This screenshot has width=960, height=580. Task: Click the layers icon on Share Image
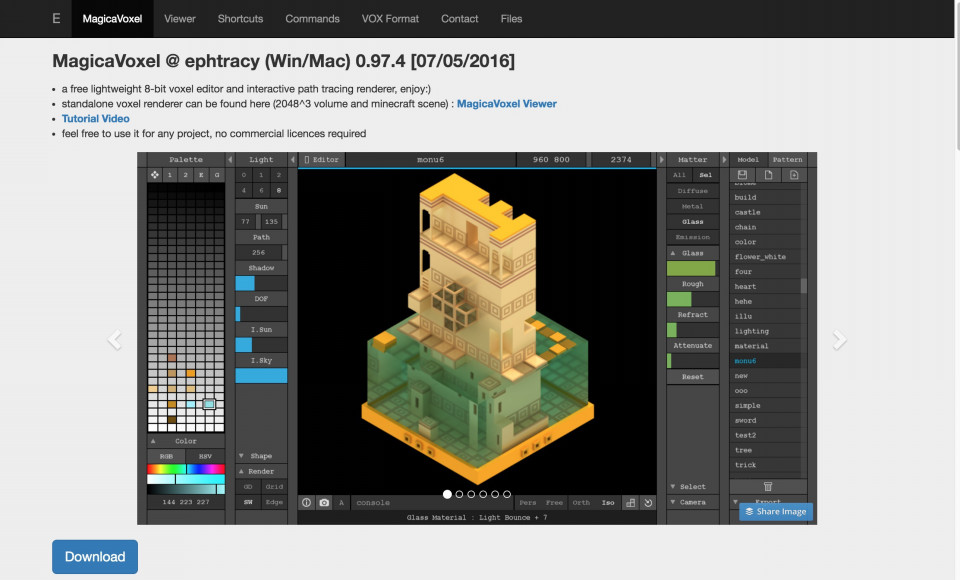click(x=749, y=511)
